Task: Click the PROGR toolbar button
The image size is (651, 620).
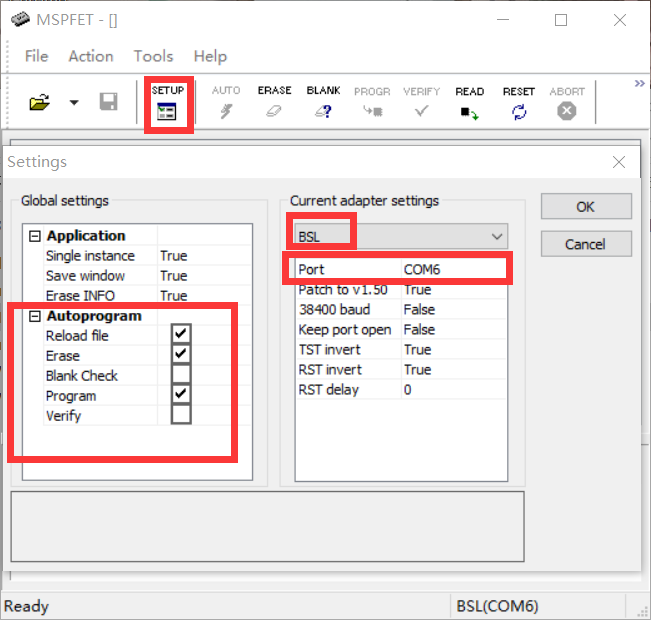Action: [x=372, y=103]
